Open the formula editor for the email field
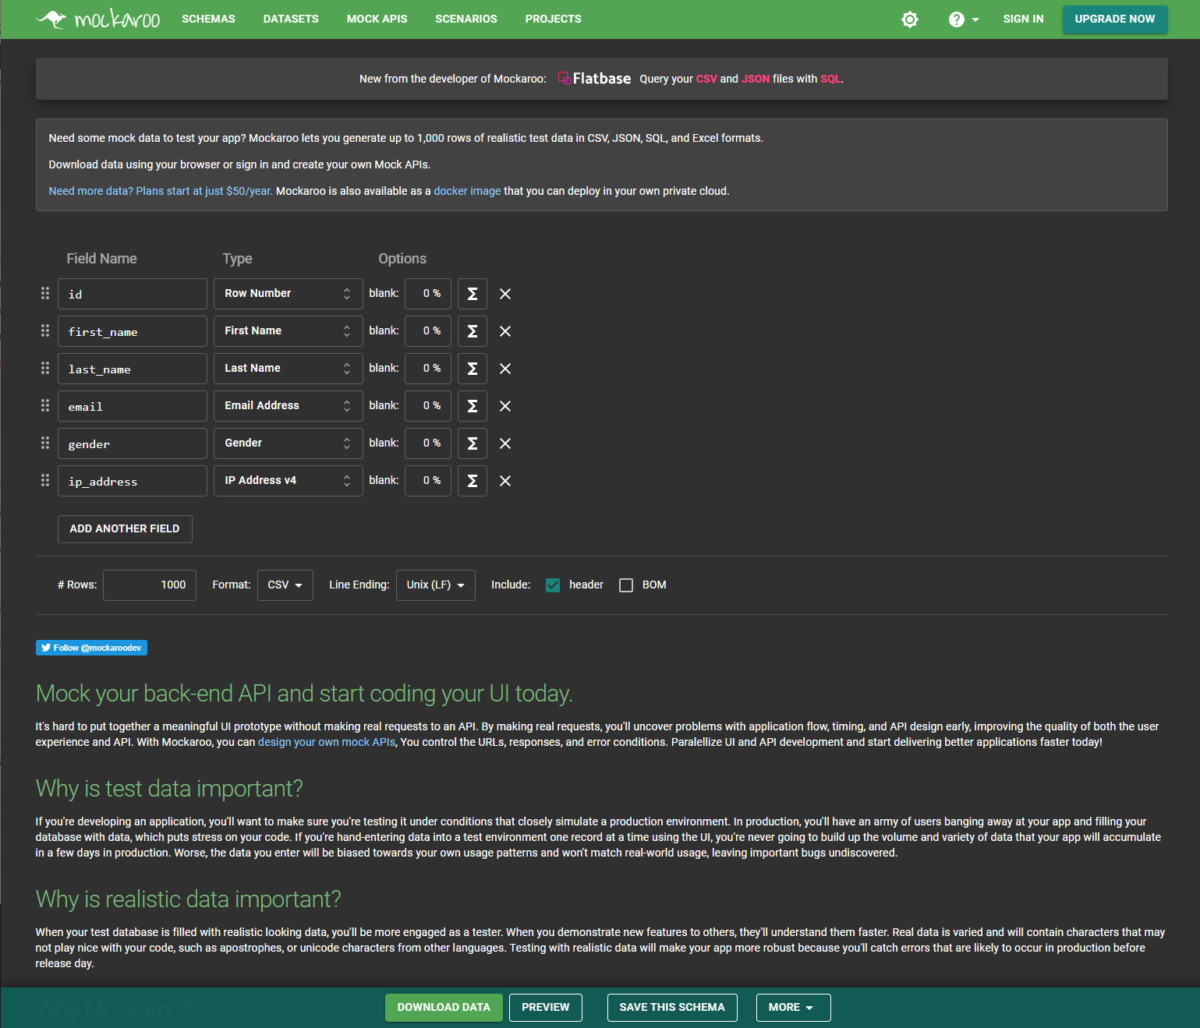This screenshot has width=1200, height=1028. (x=472, y=405)
